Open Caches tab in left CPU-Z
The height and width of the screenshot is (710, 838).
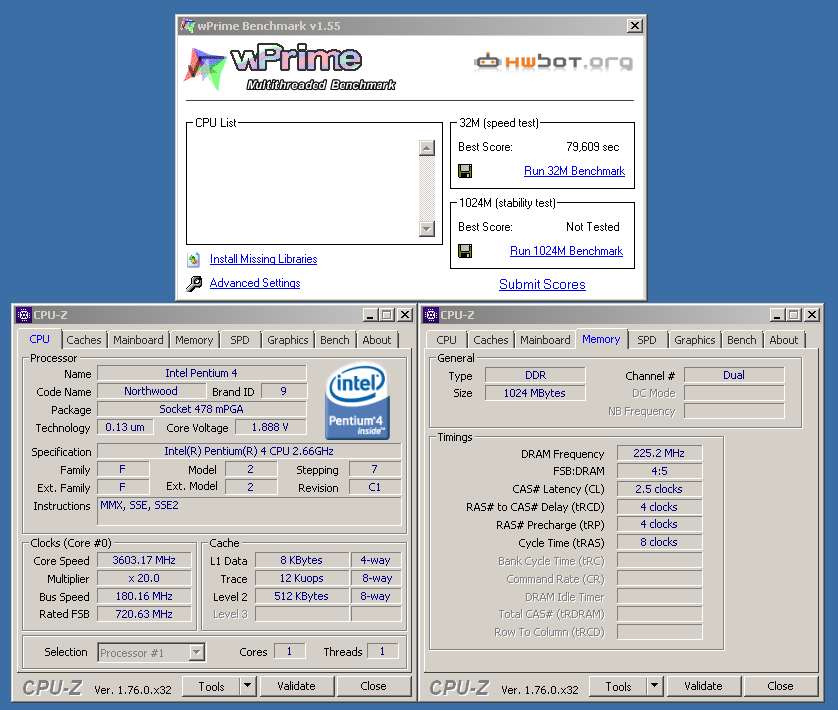tap(84, 340)
